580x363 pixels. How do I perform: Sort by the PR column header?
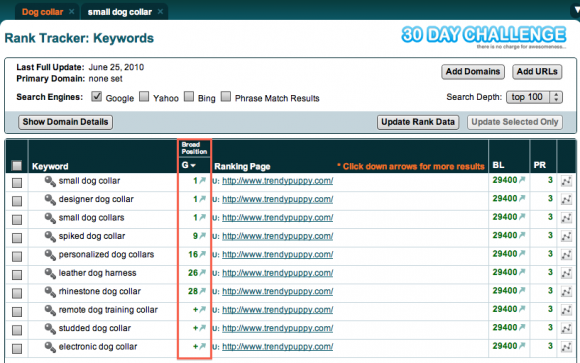tap(540, 165)
